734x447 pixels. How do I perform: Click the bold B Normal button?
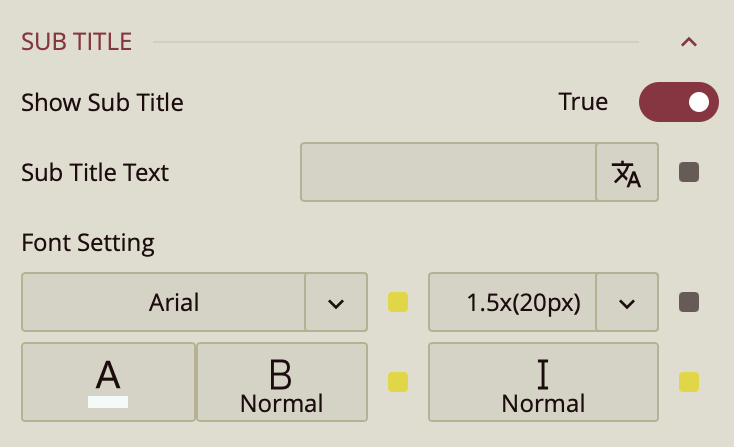281,383
